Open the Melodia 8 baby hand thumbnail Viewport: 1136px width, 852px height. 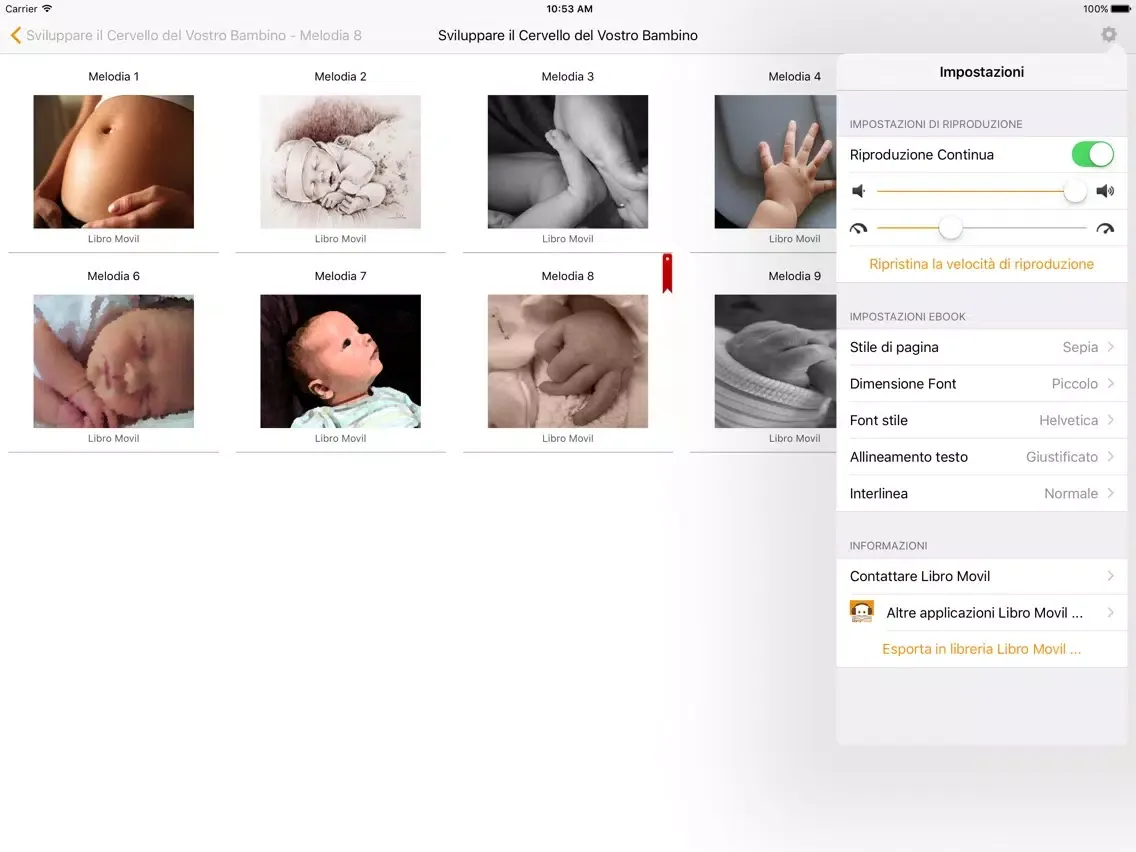[x=568, y=361]
